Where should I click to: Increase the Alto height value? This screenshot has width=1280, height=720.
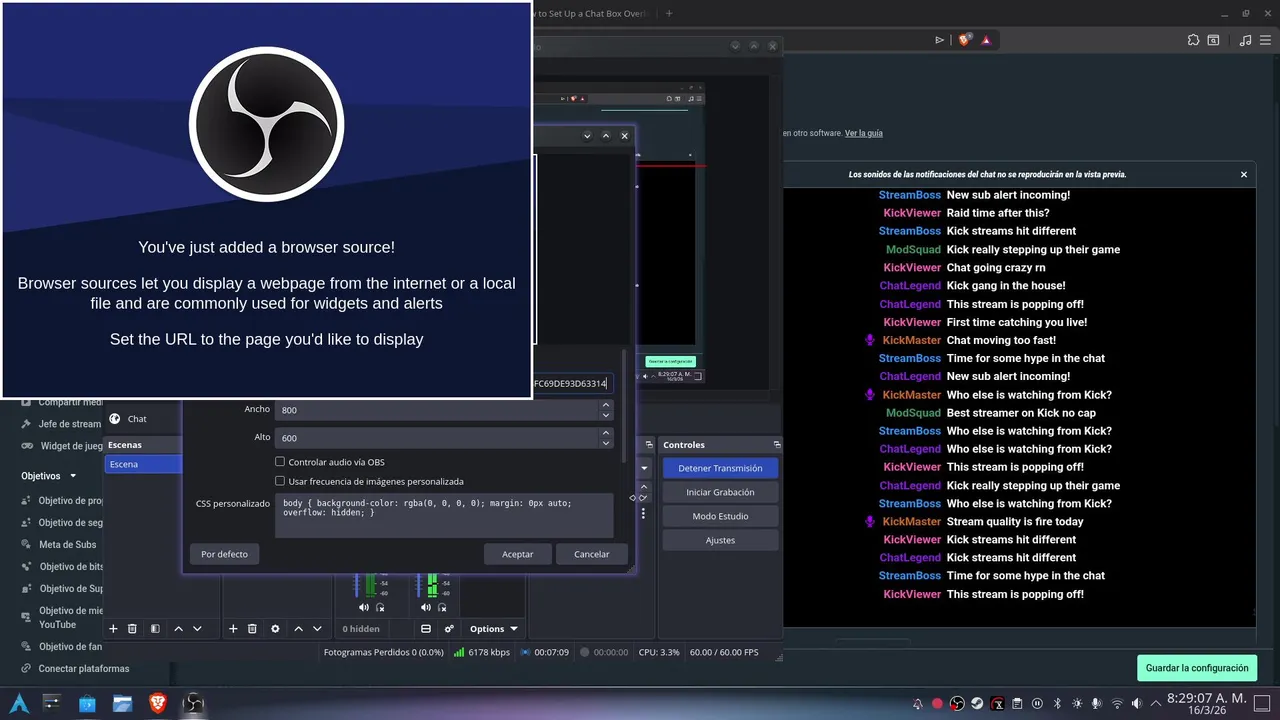click(x=605, y=433)
